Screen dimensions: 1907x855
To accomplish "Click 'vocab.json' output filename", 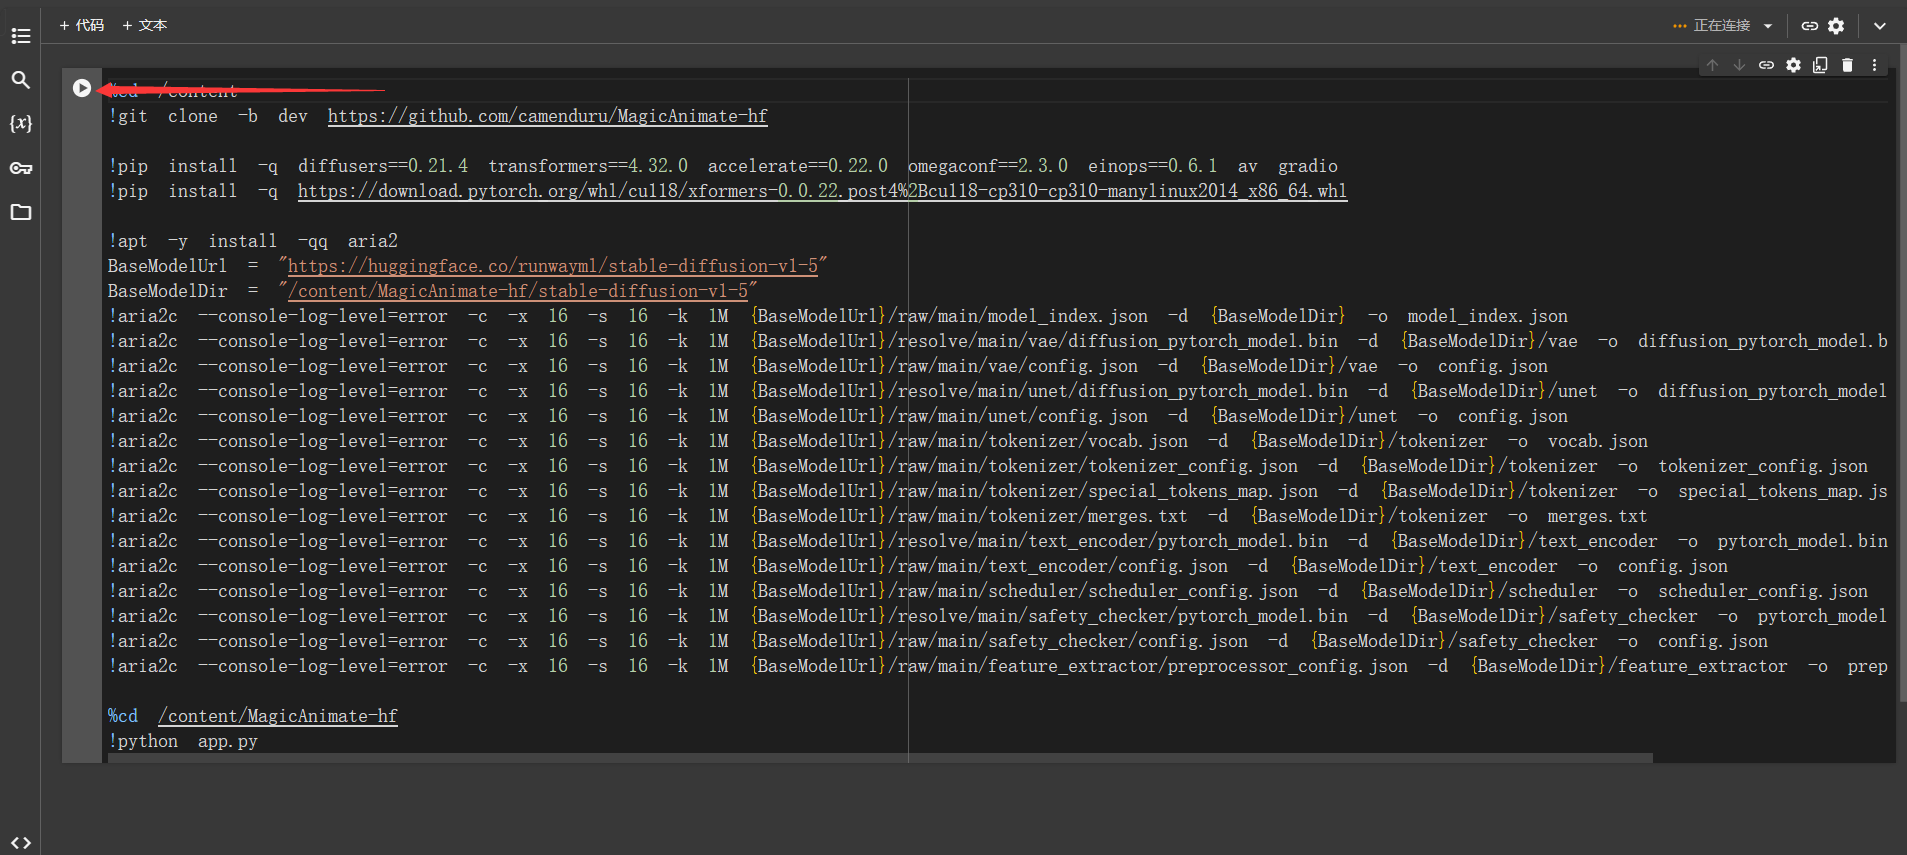I will click(x=1598, y=441).
